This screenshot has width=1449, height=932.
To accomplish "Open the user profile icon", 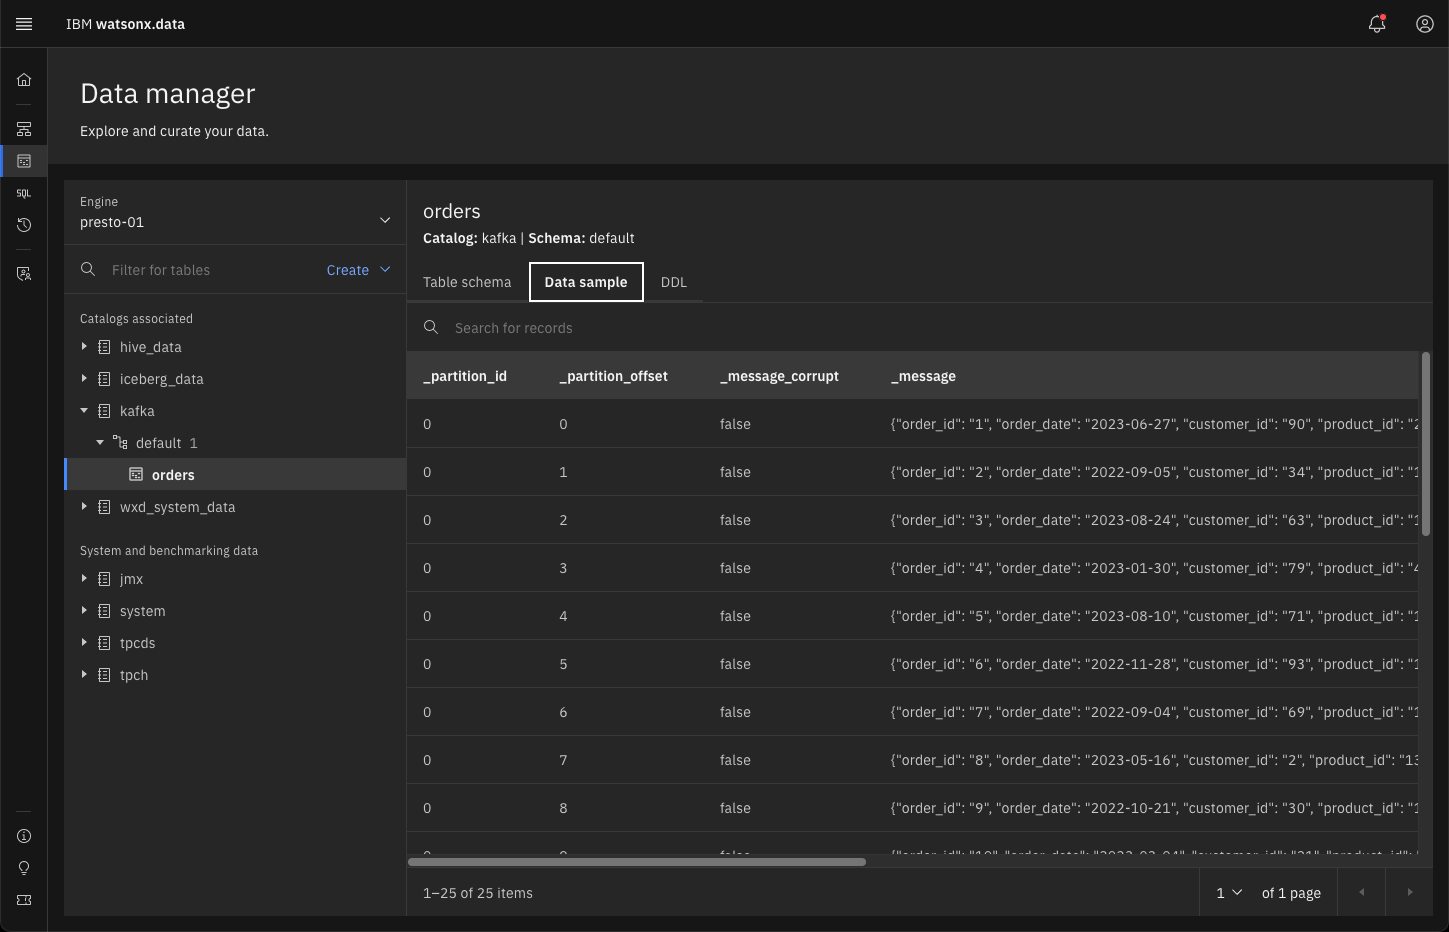I will (1425, 24).
